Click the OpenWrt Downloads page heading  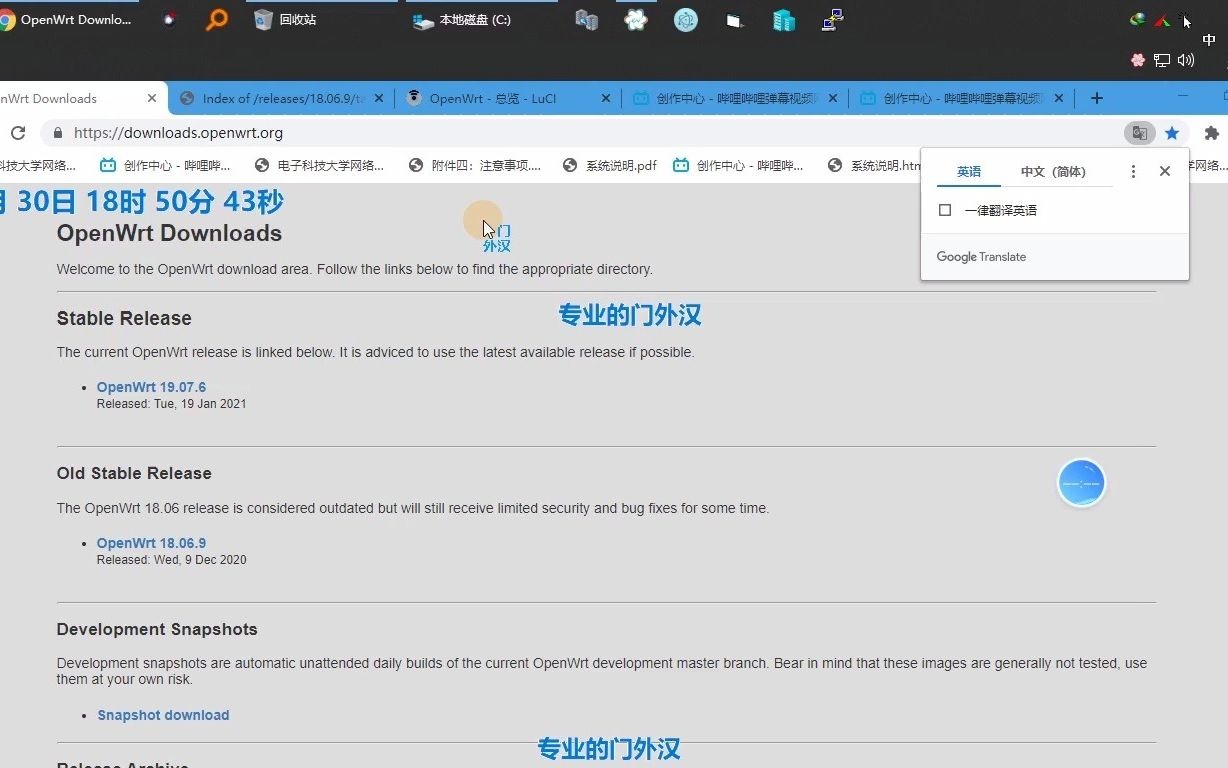[x=169, y=233]
